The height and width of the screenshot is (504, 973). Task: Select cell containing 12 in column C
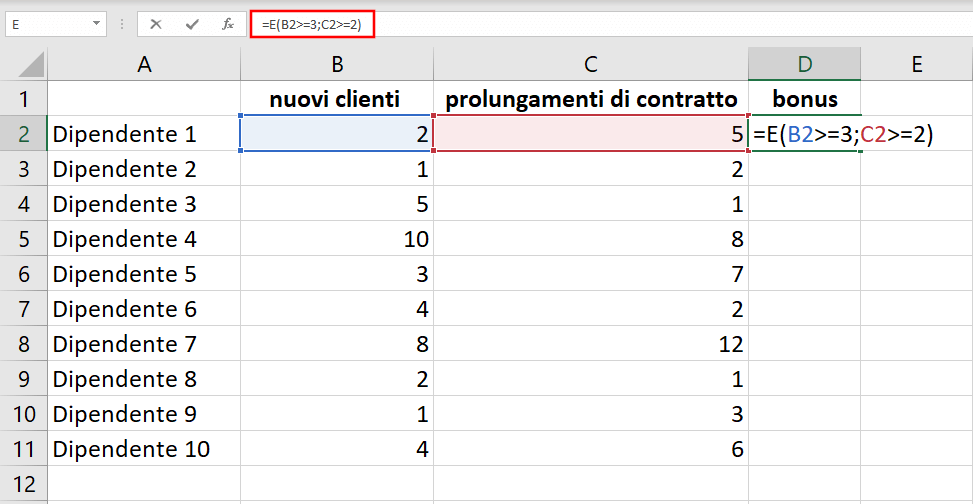[591, 343]
